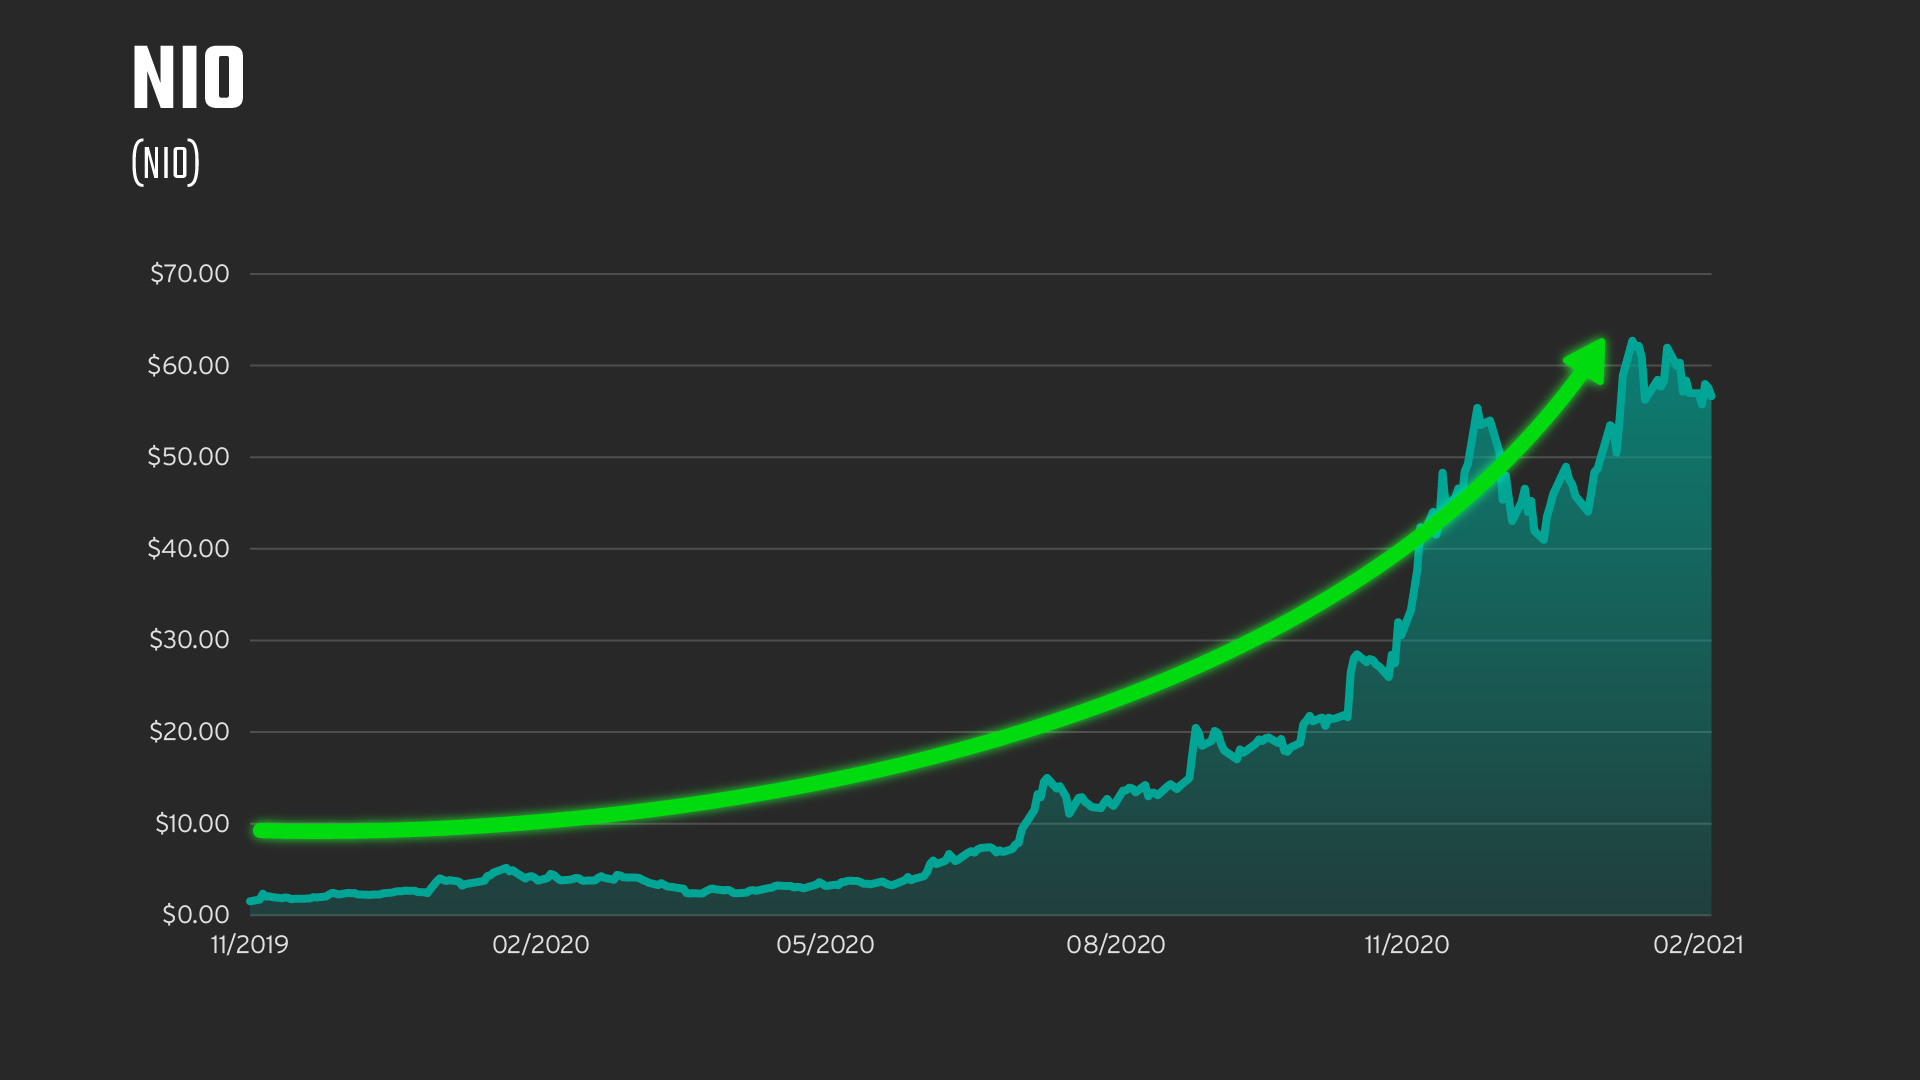1920x1080 pixels.
Task: Click the NIO title heading
Action: point(188,78)
